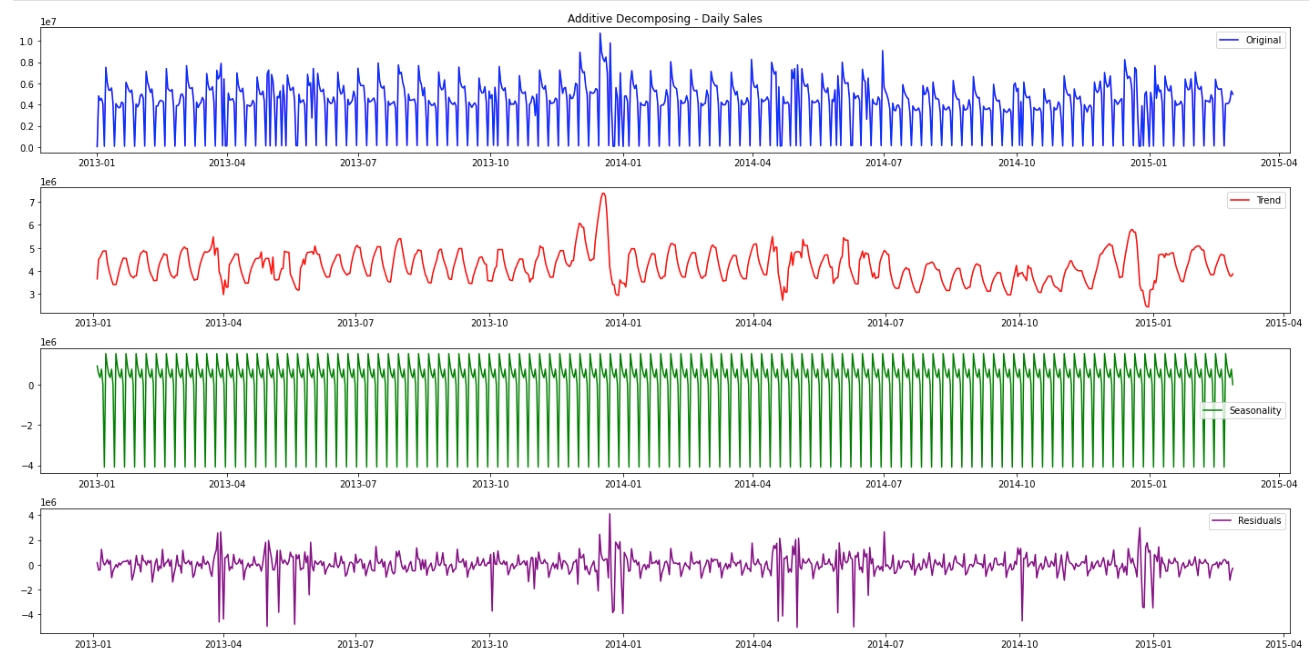Image resolution: width=1316 pixels, height=669 pixels.
Task: Select the Trend legend entry label
Action: [1268, 201]
